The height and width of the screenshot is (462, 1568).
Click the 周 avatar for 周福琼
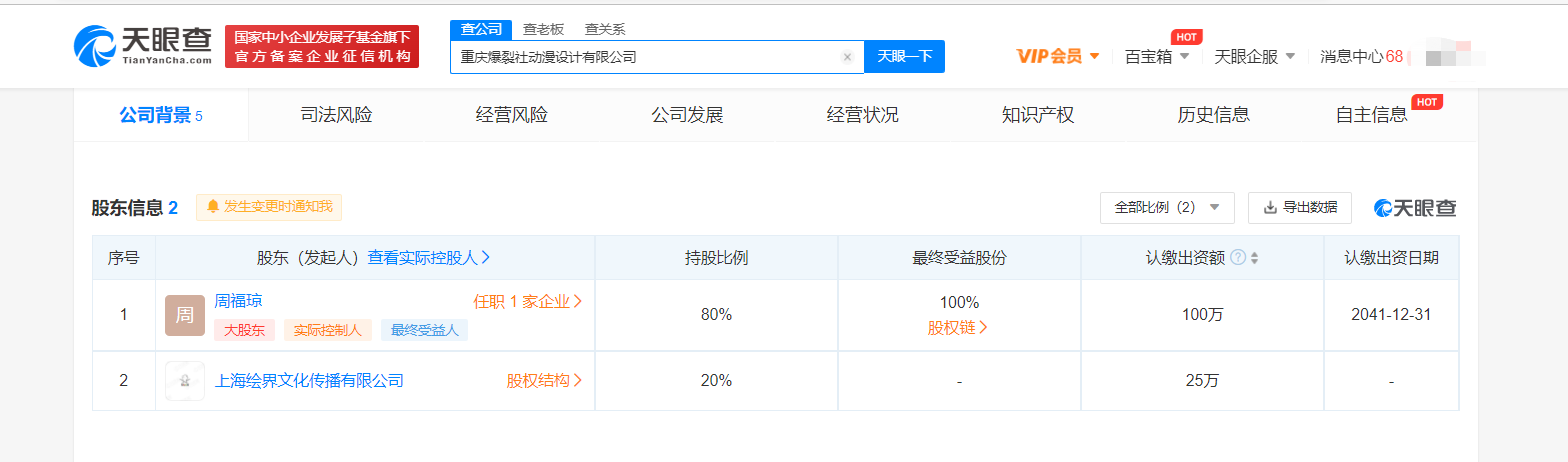coord(185,316)
